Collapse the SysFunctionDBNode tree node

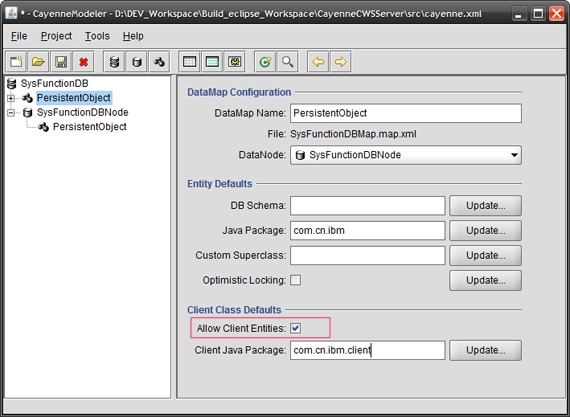(11, 112)
